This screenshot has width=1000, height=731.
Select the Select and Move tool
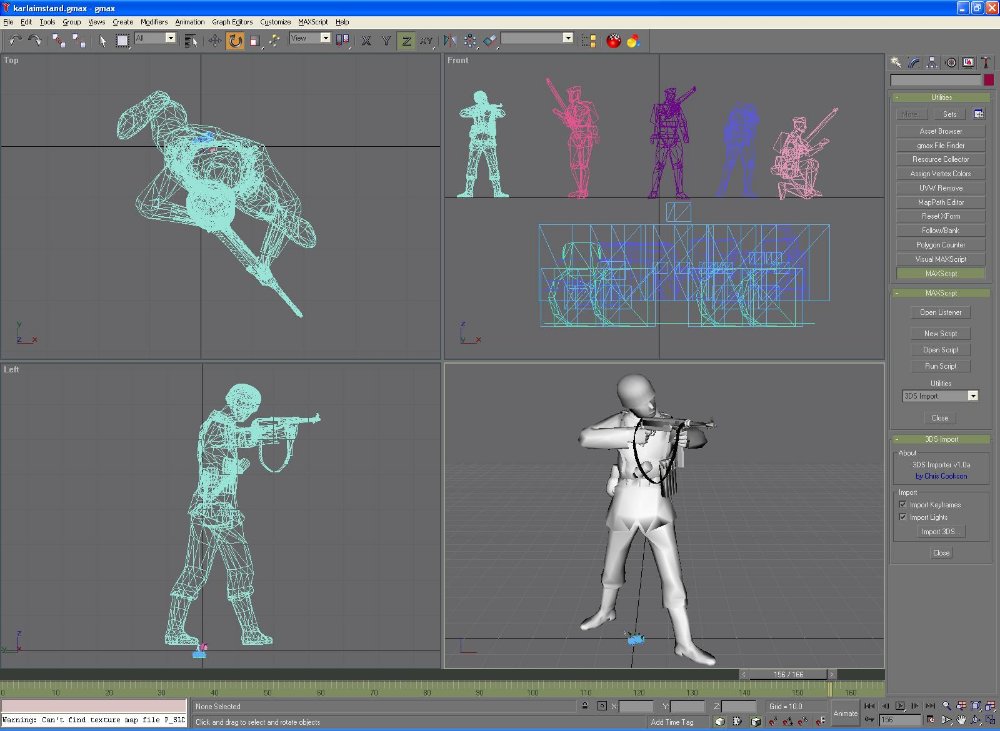pyautogui.click(x=215, y=40)
